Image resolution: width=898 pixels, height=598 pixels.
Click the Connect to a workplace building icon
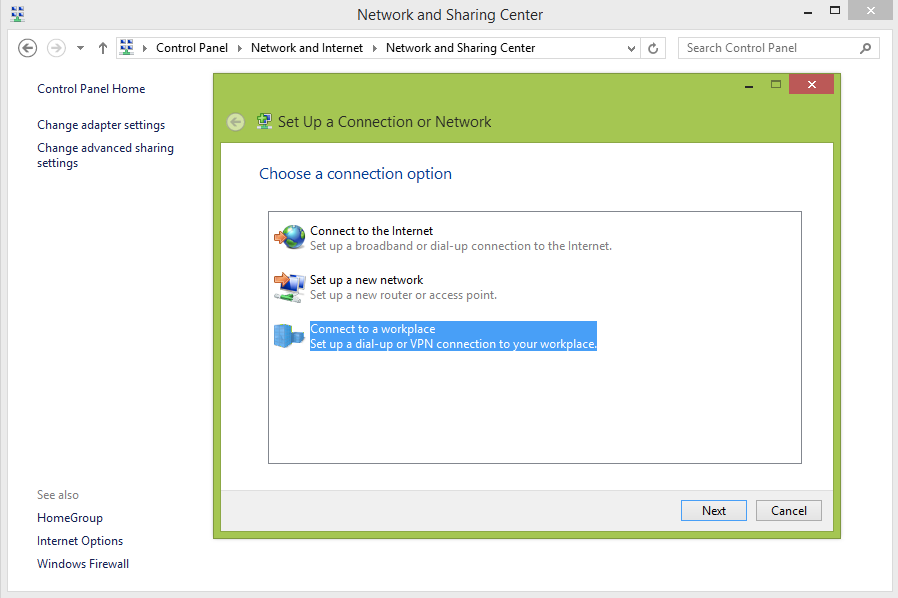pyautogui.click(x=288, y=336)
